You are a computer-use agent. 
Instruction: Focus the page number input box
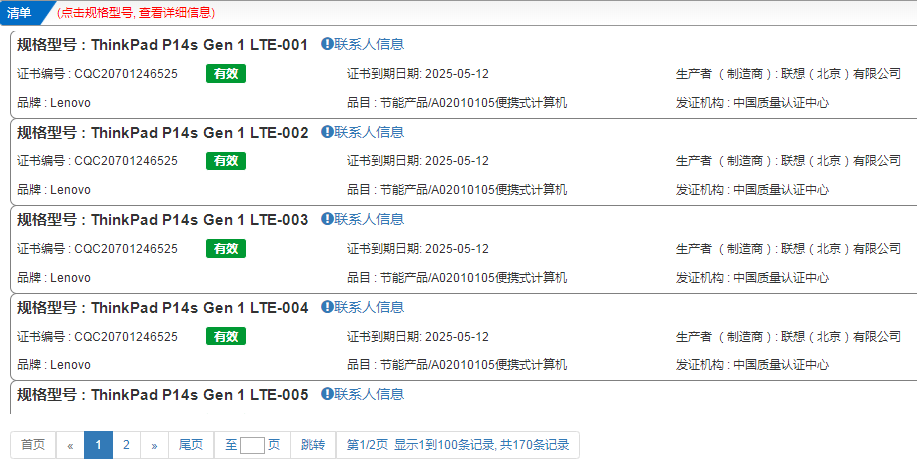coord(252,445)
